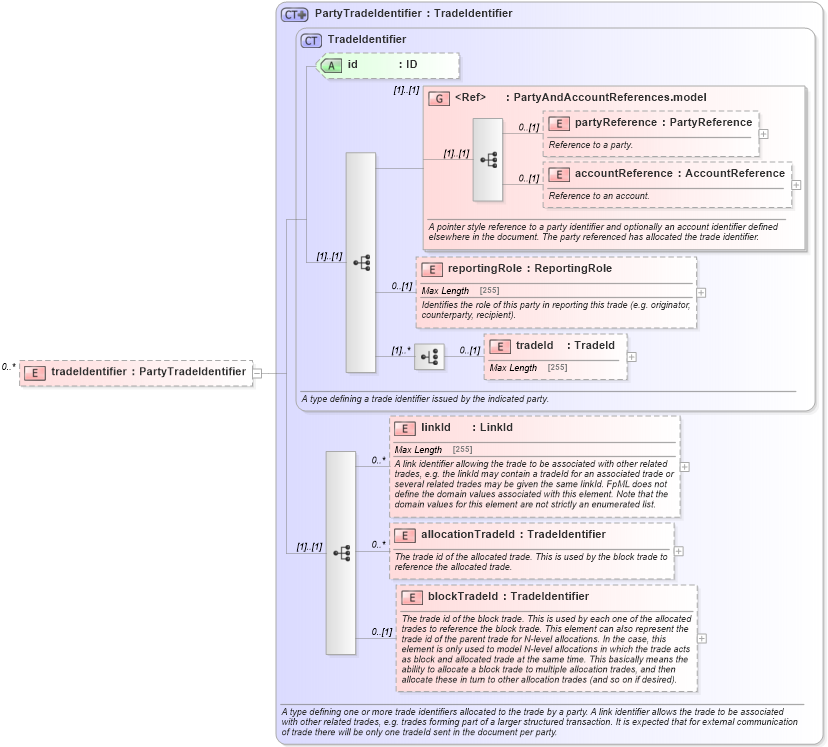Viewport: 828px width, 747px height.
Task: Click the E icon of blockTradeId
Action: click(411, 597)
